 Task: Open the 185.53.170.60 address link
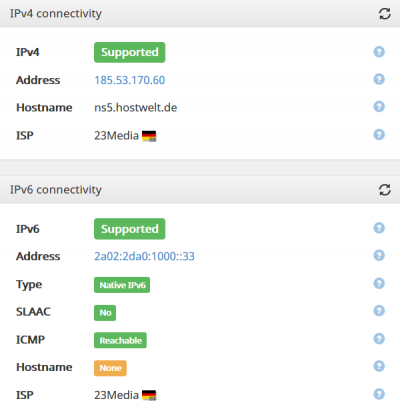point(130,80)
